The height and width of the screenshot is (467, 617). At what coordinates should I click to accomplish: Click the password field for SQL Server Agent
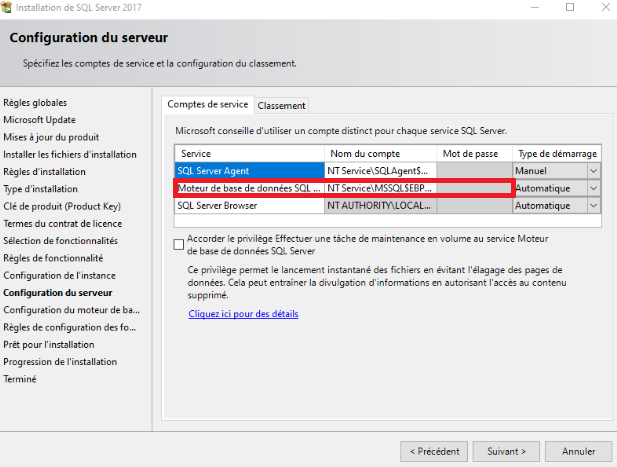474,171
